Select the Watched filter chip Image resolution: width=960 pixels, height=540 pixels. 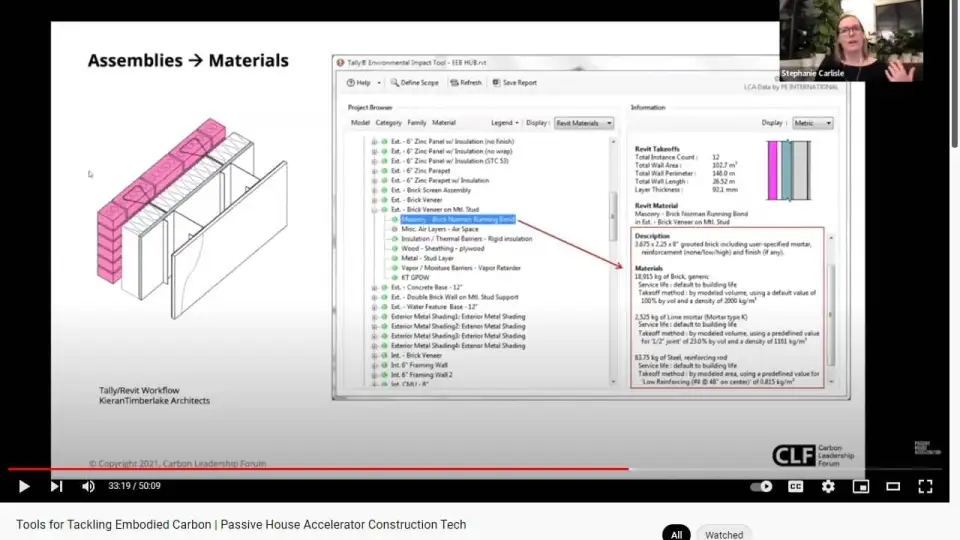click(724, 534)
